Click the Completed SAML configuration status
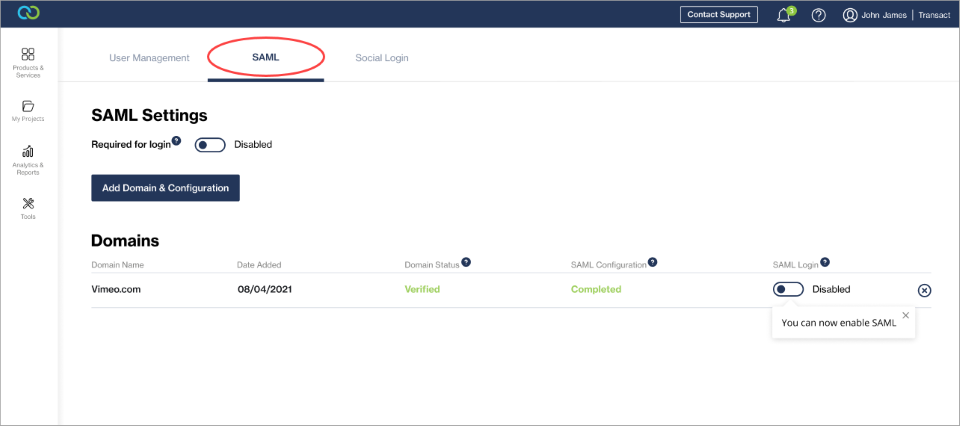960x426 pixels. [x=596, y=290]
